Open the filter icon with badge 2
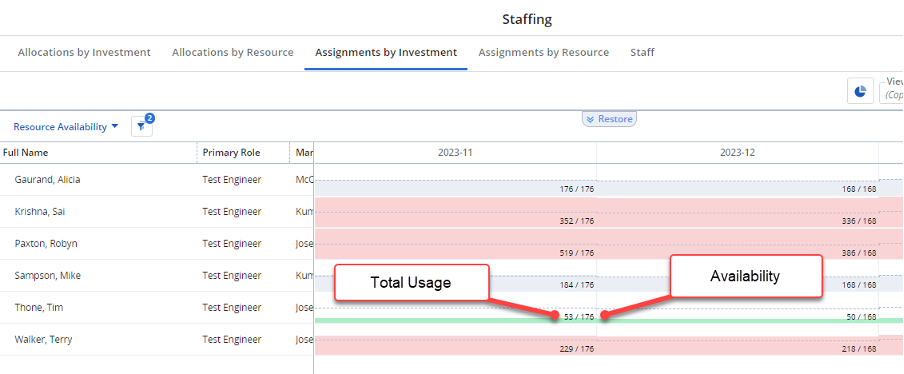 (x=142, y=126)
